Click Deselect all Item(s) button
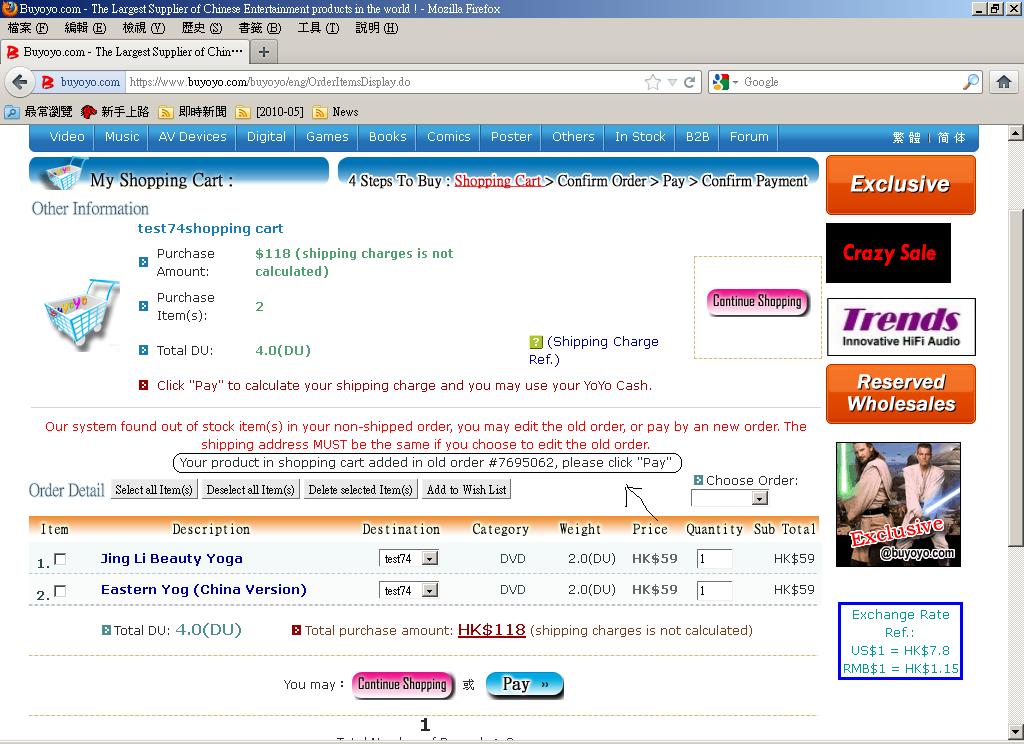Viewport: 1024px width, 744px height. [251, 490]
